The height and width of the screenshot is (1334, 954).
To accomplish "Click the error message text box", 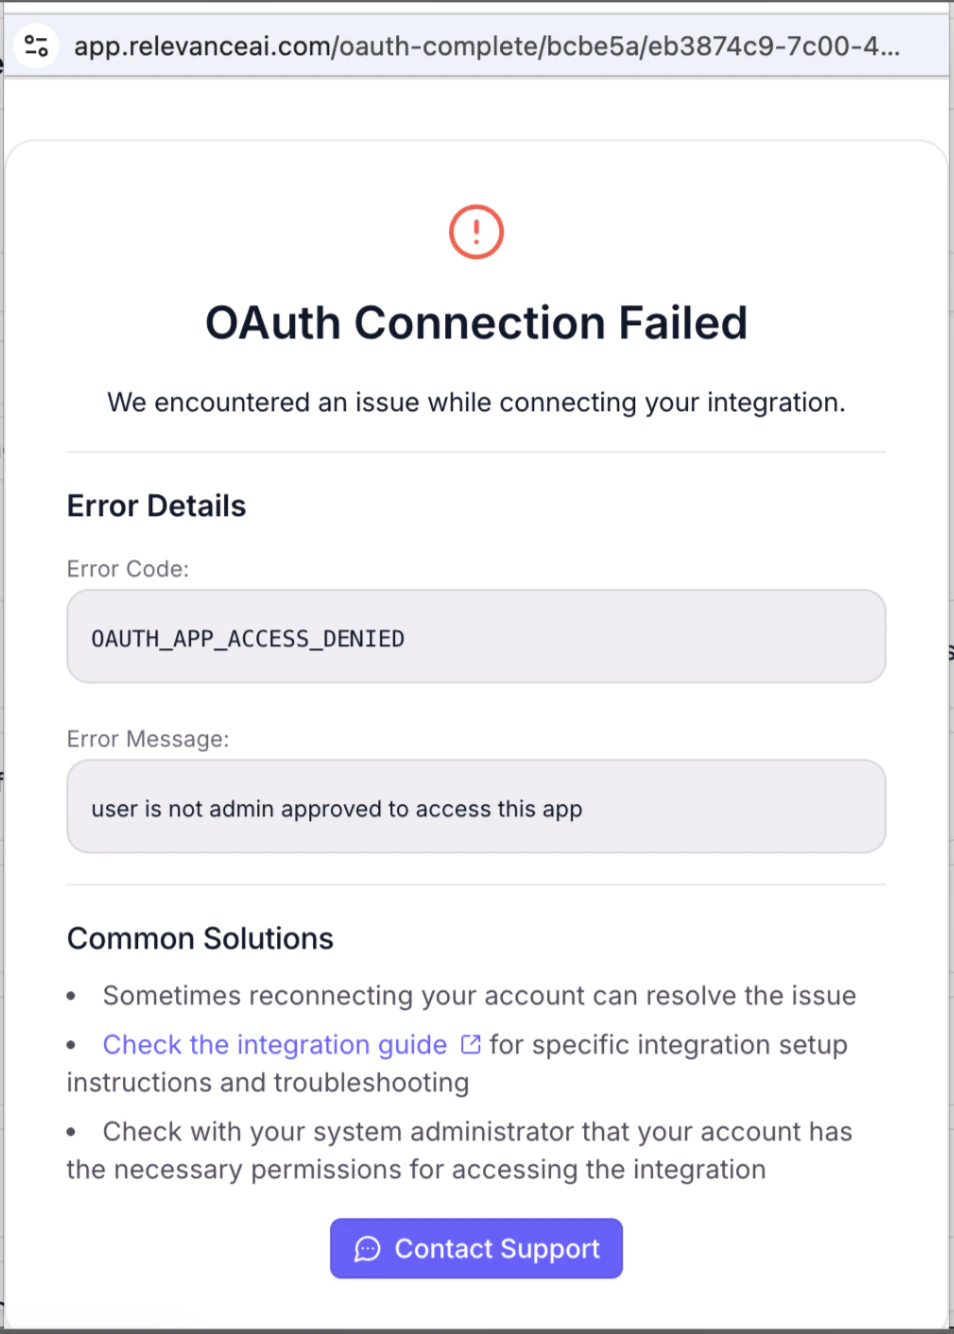I will pyautogui.click(x=476, y=807).
